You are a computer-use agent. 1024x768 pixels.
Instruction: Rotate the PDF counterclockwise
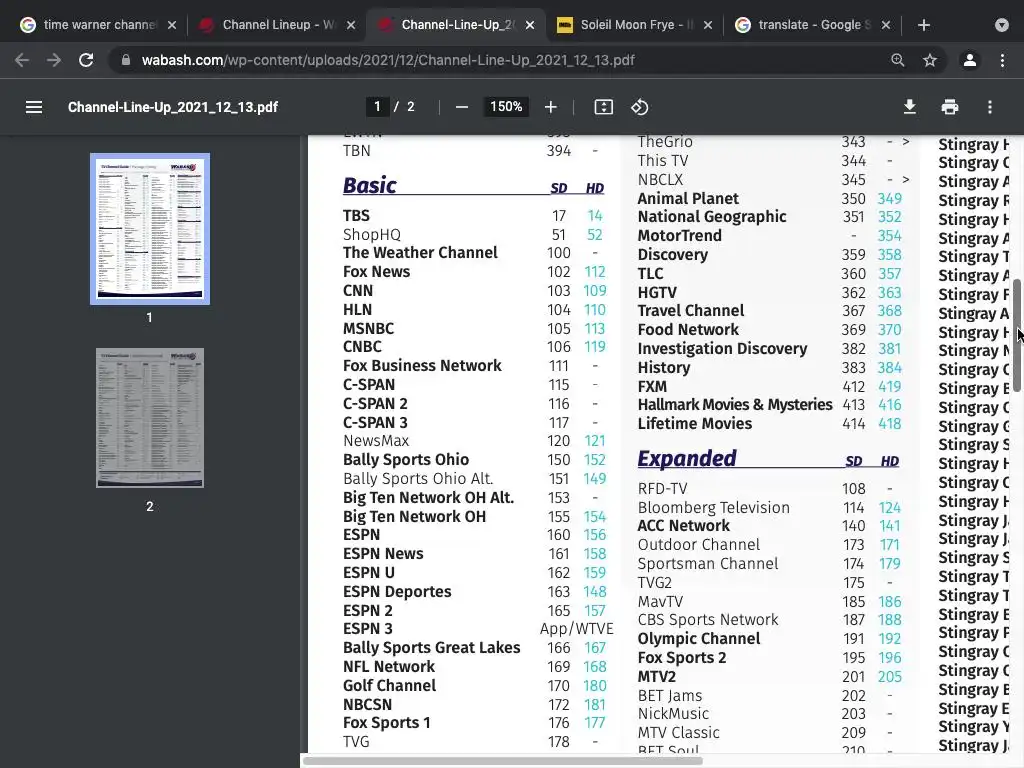(x=639, y=107)
